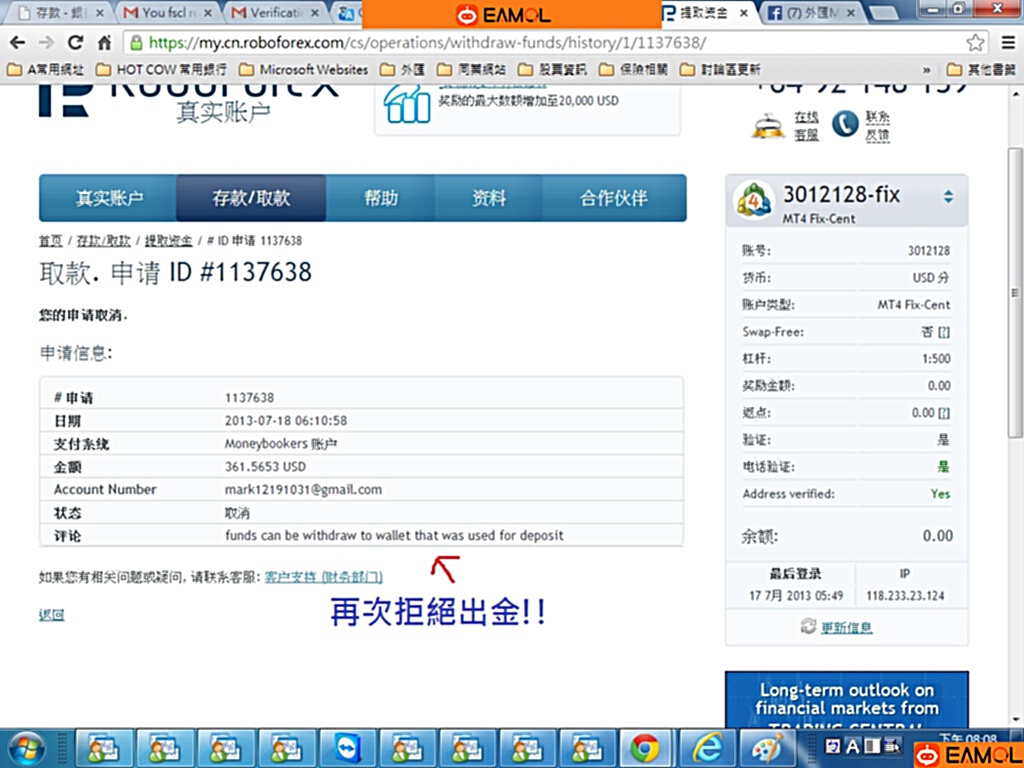The image size is (1024, 768).
Task: Select the email mark12191031@gmail.com
Action: [x=304, y=490]
